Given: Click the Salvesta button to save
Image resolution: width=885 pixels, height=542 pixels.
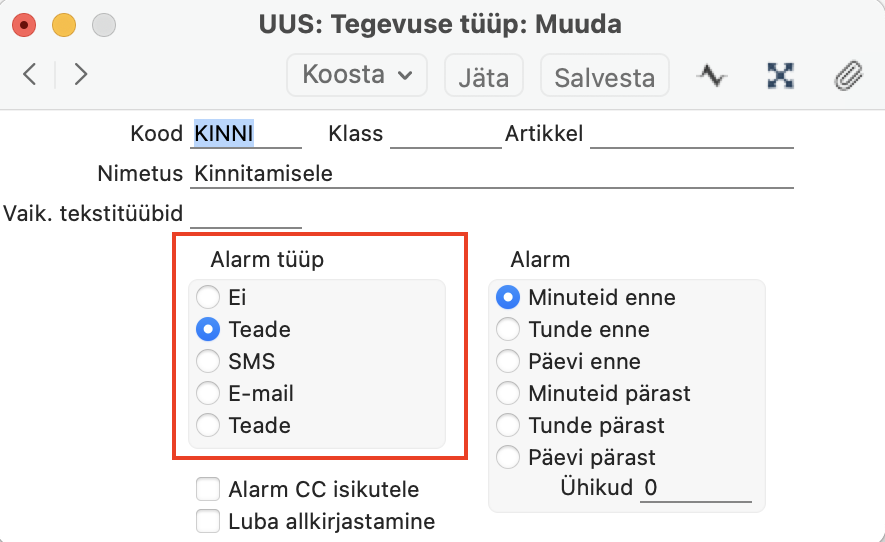Looking at the screenshot, I should (x=604, y=75).
